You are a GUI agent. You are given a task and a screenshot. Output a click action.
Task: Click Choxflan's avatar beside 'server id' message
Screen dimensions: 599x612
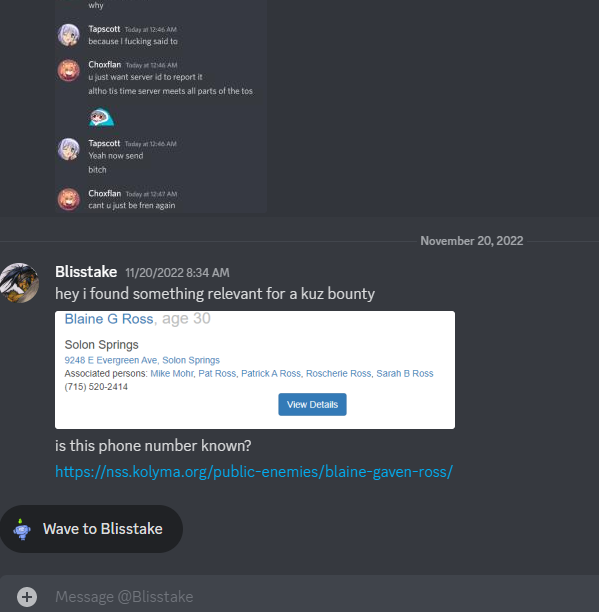(69, 71)
